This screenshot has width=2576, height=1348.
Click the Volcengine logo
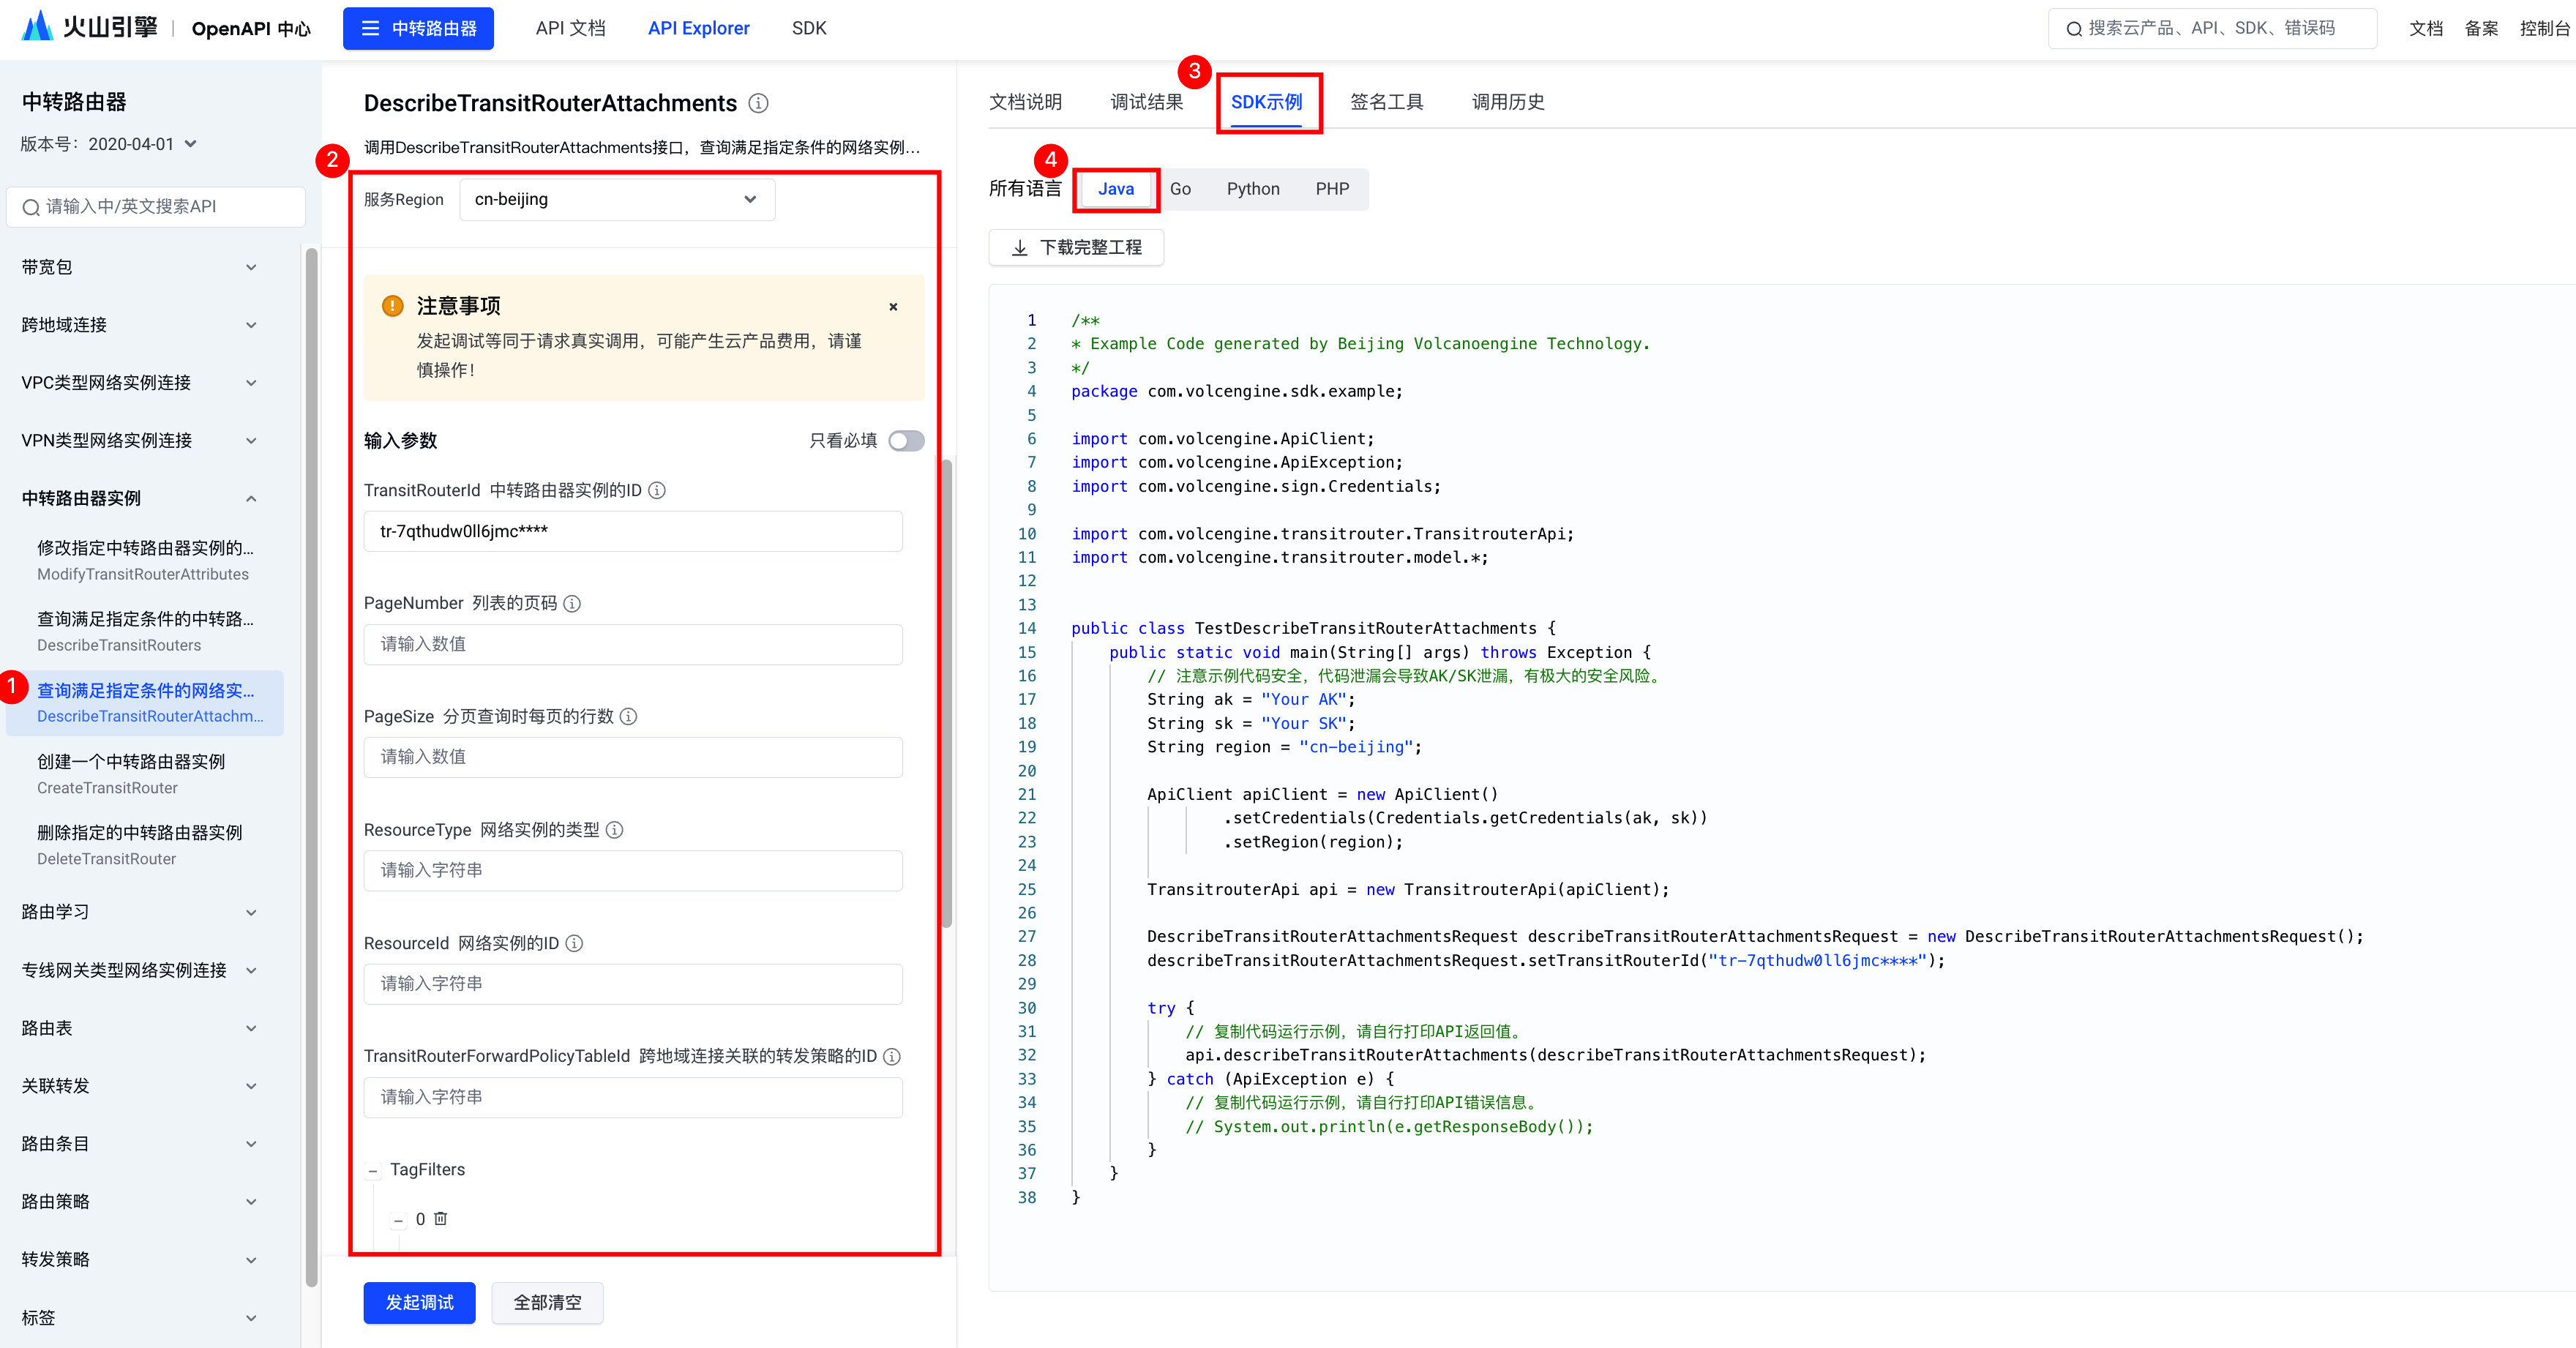click(90, 27)
